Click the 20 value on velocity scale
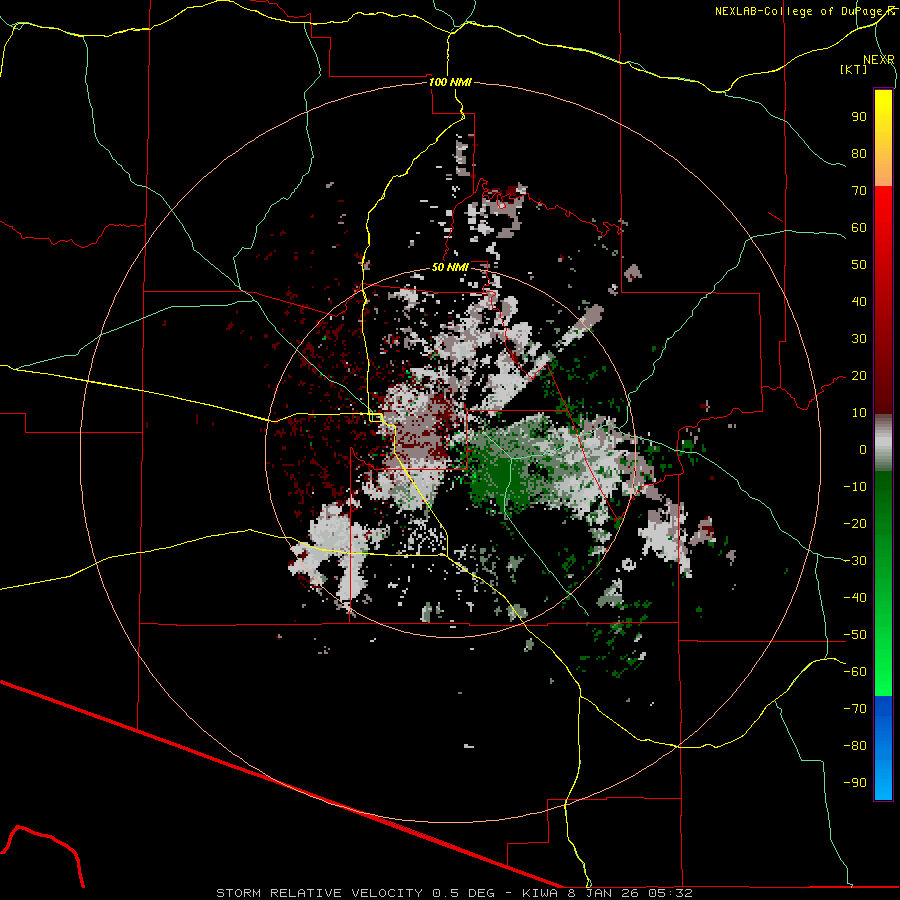Image resolution: width=900 pixels, height=900 pixels. (x=859, y=375)
